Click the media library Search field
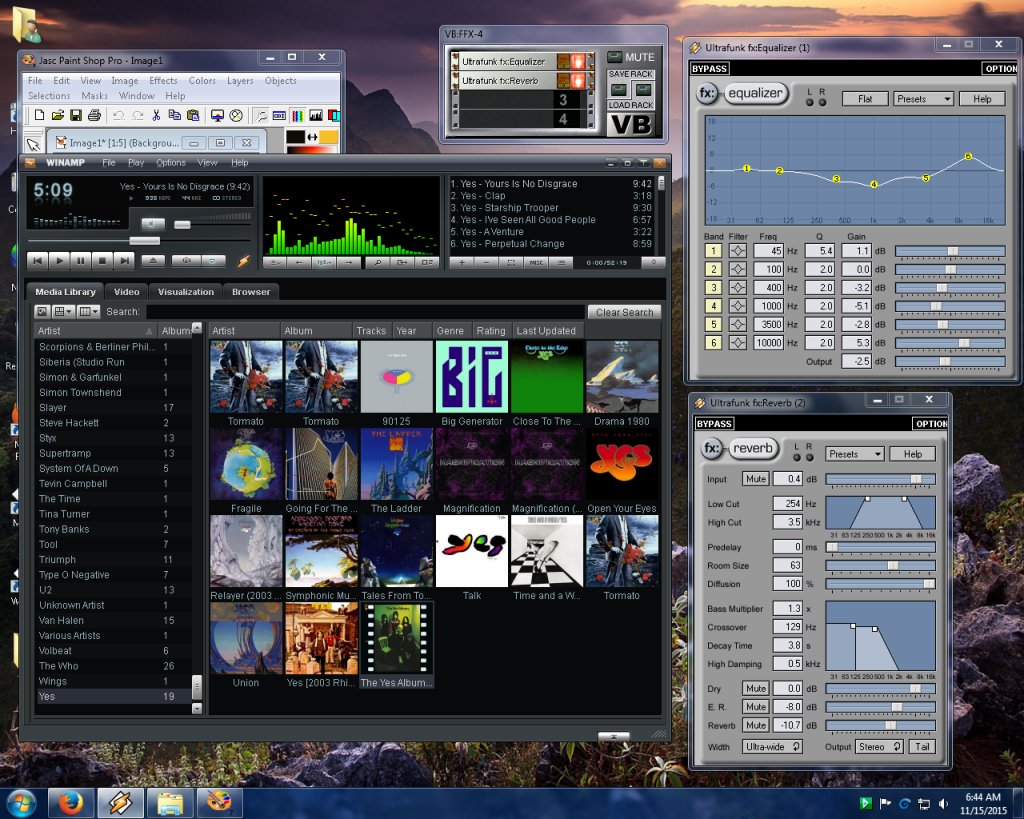This screenshot has height=819, width=1024. [364, 312]
